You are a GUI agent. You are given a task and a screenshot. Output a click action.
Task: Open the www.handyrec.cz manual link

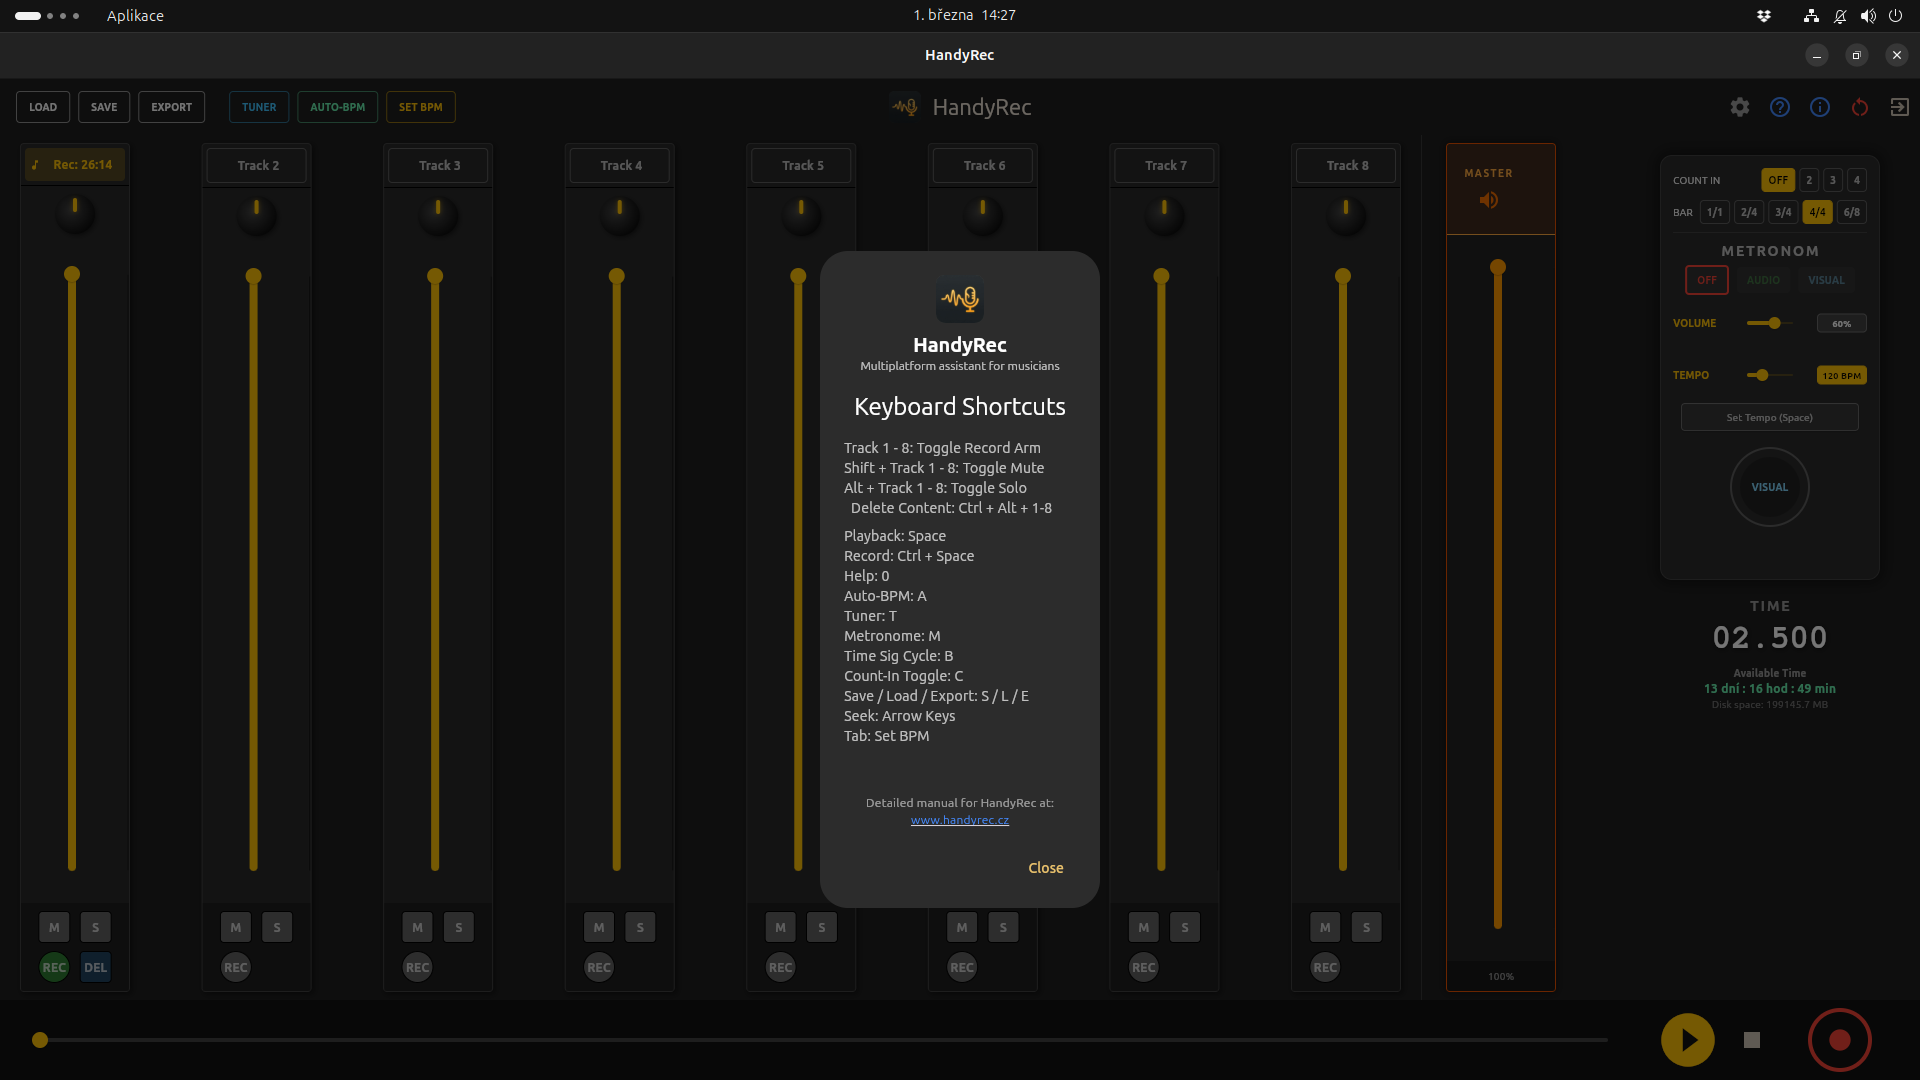pyautogui.click(x=959, y=819)
